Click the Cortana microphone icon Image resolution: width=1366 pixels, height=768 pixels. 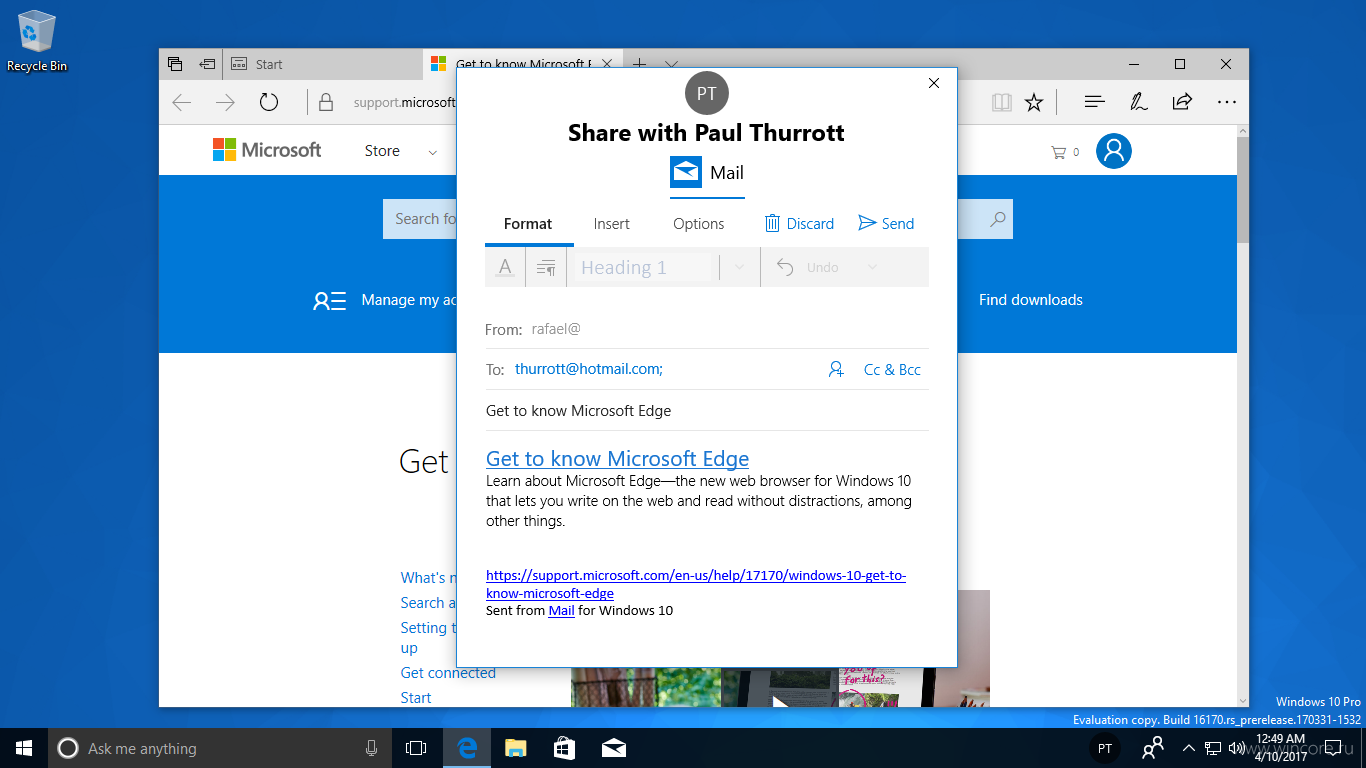point(371,748)
